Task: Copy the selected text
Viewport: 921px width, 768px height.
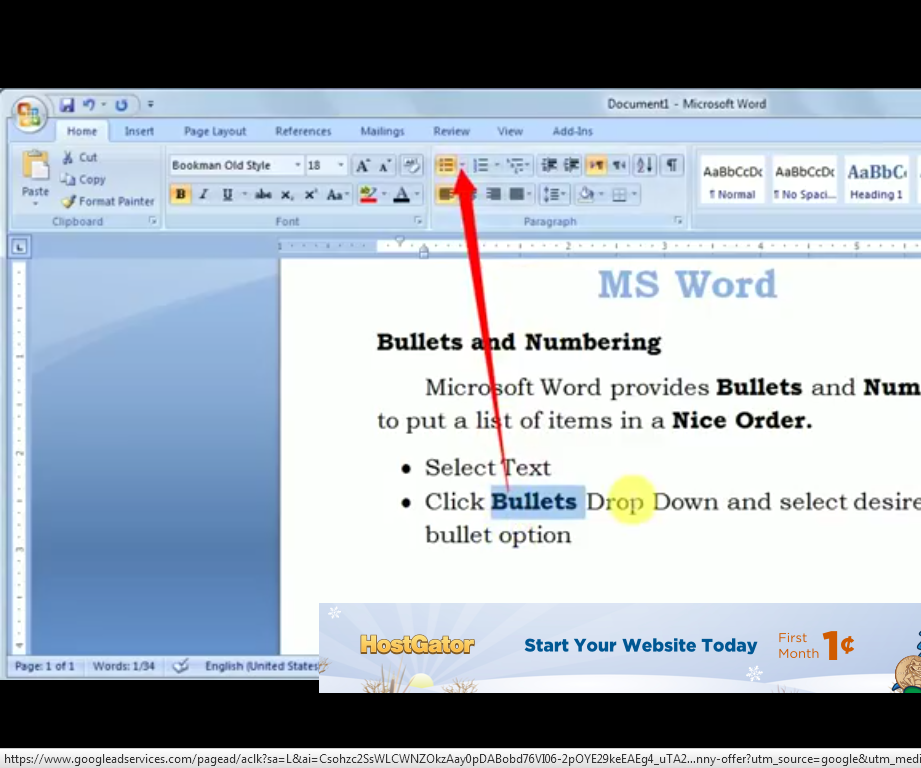Action: click(x=83, y=179)
